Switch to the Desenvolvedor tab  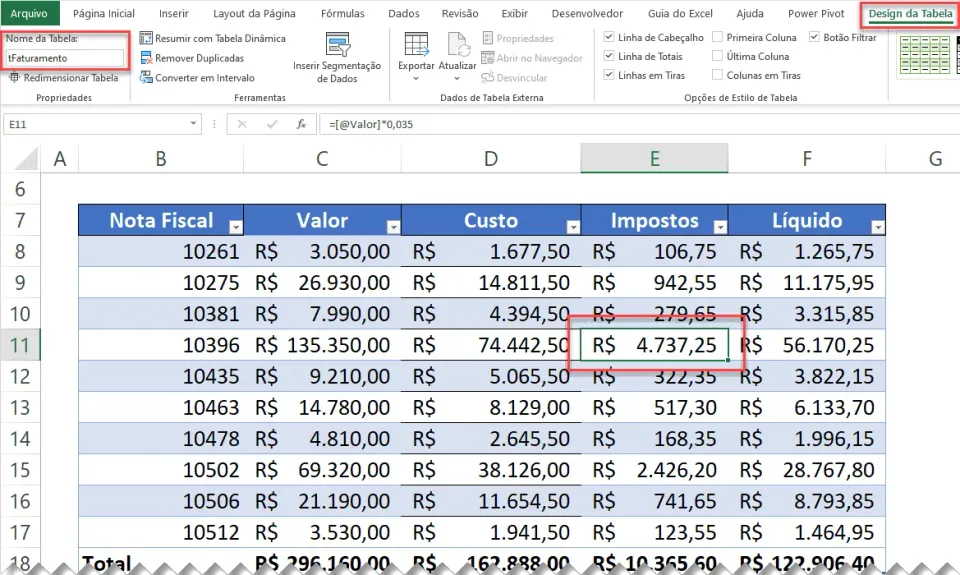[x=587, y=13]
